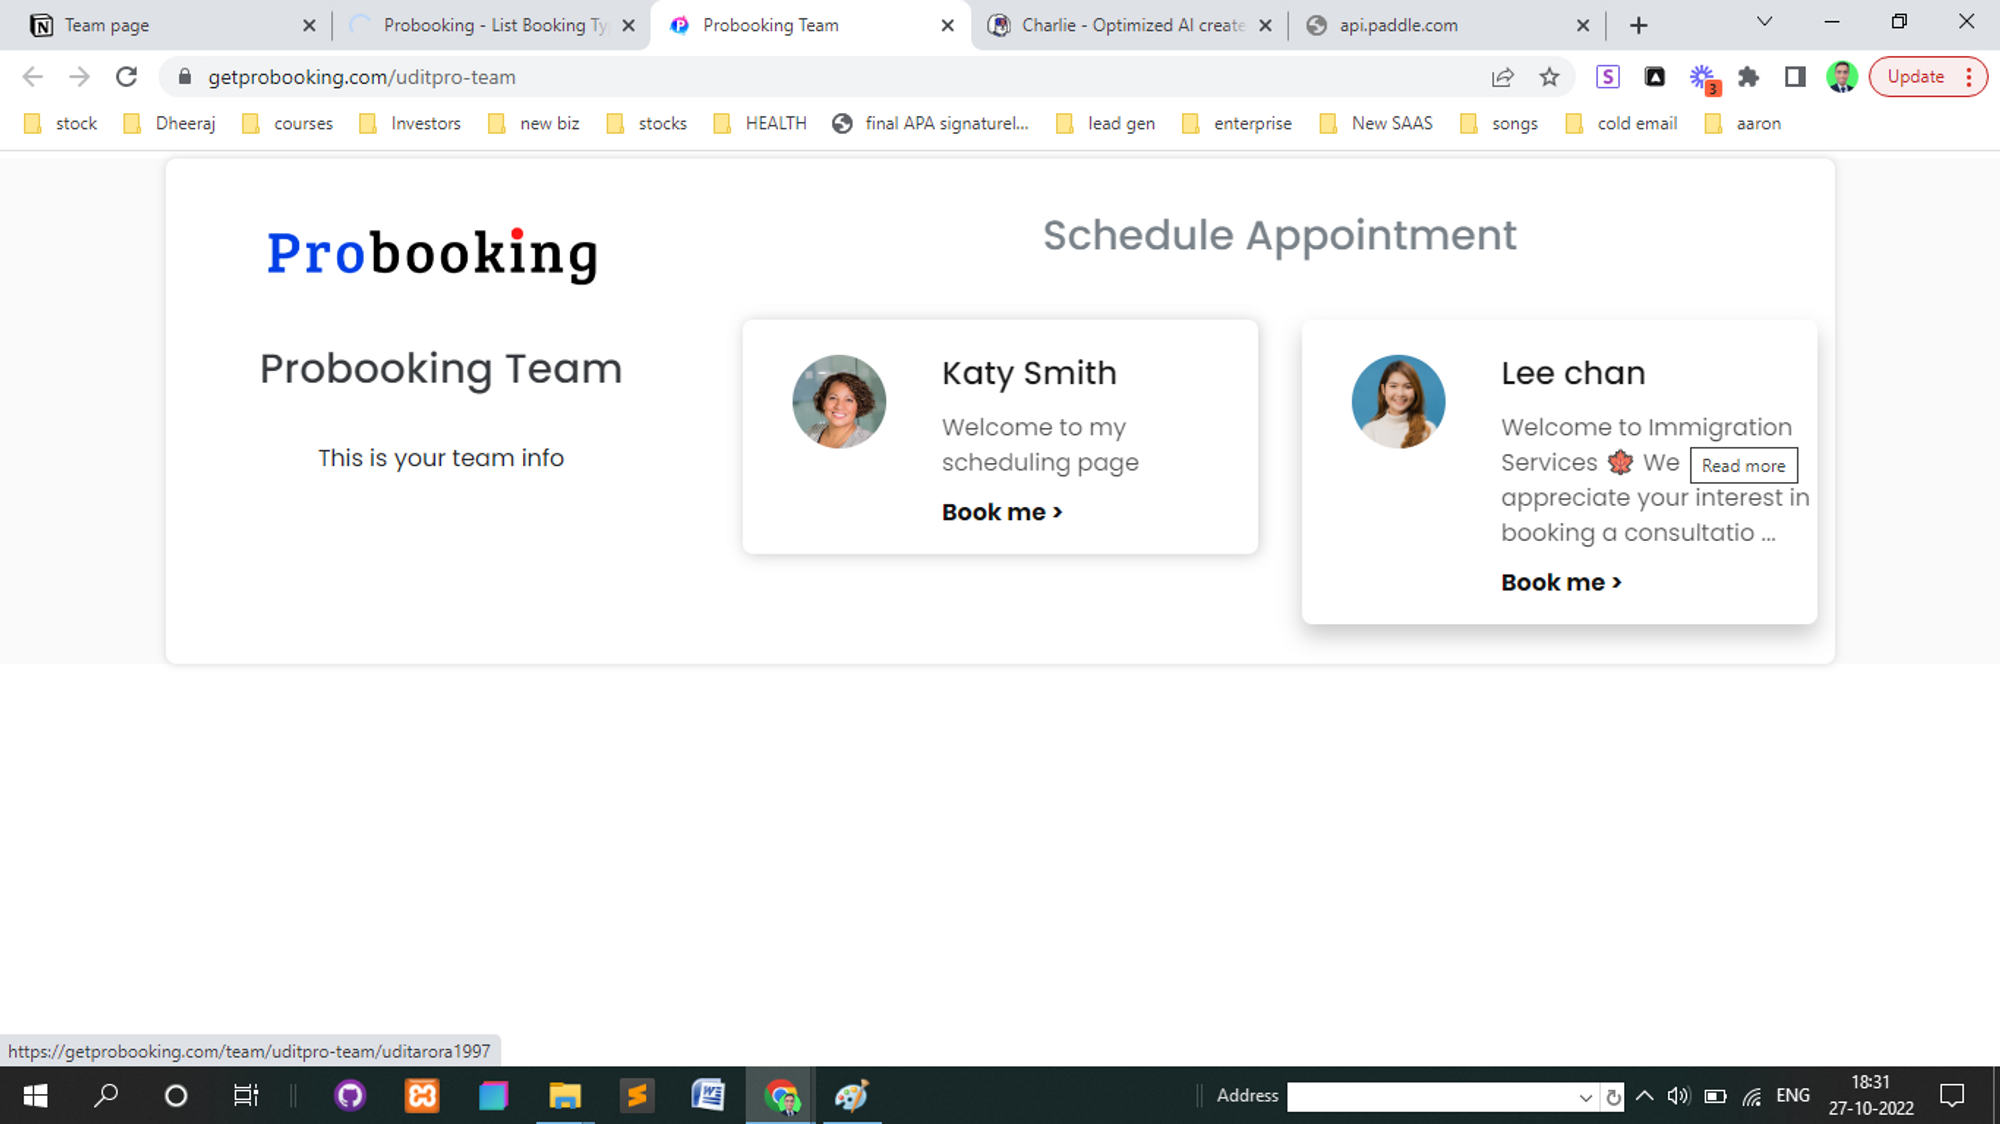Open the HEALTH bookmark folder

(x=760, y=123)
